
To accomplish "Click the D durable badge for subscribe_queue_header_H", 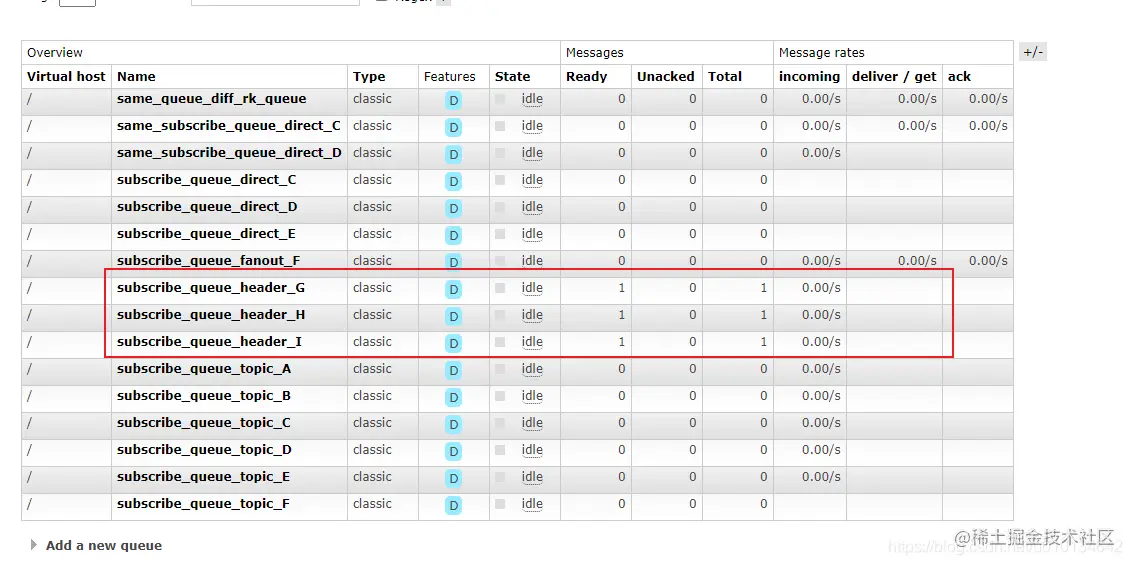I will point(453,317).
